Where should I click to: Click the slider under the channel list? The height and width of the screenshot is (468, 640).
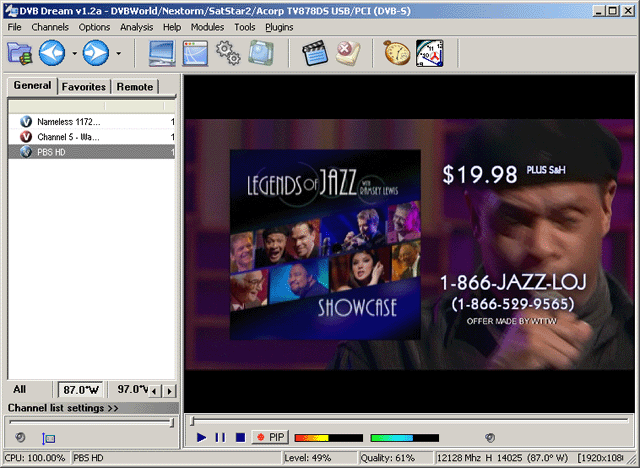pos(91,423)
